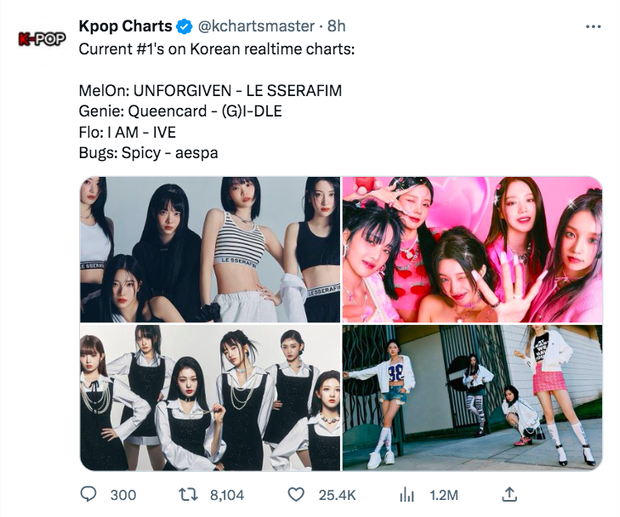Screen dimensions: 620x517
Task: Open the bottom-right outdoor street photo
Action: tap(472, 397)
